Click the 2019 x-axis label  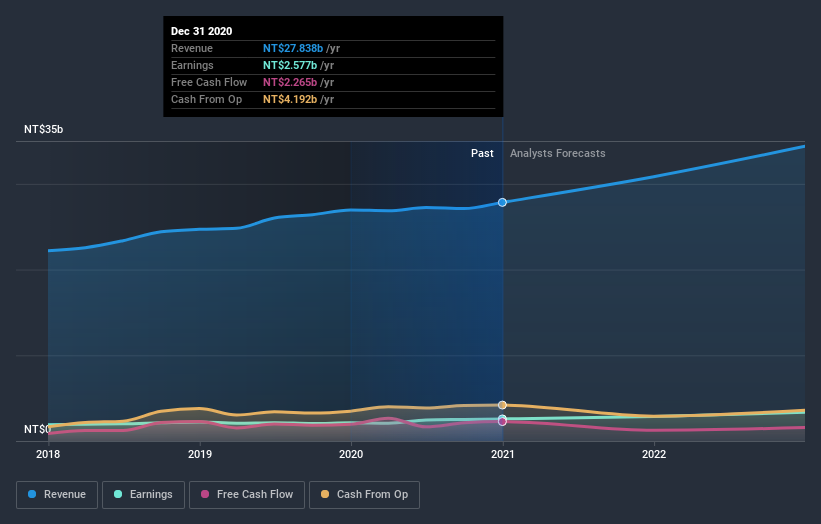pyautogui.click(x=199, y=454)
